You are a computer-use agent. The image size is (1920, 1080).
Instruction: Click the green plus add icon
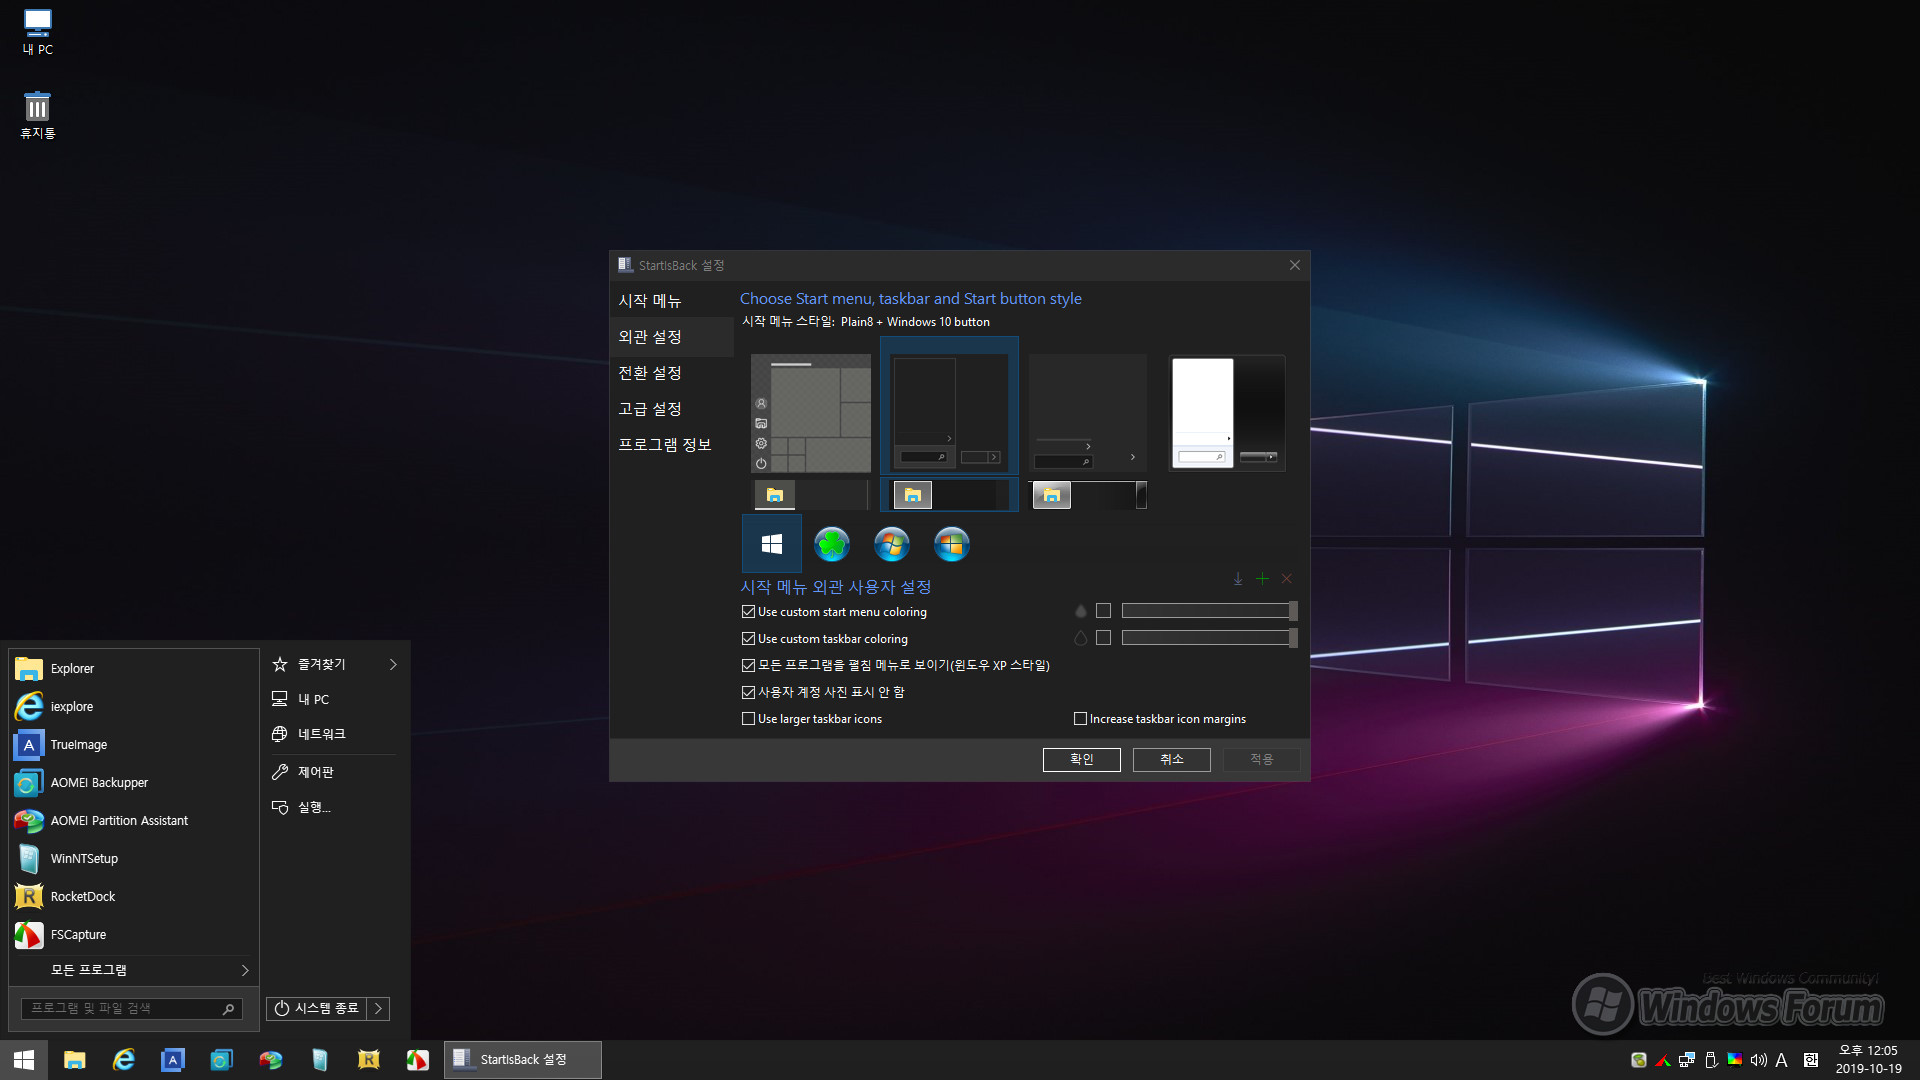coord(1262,579)
